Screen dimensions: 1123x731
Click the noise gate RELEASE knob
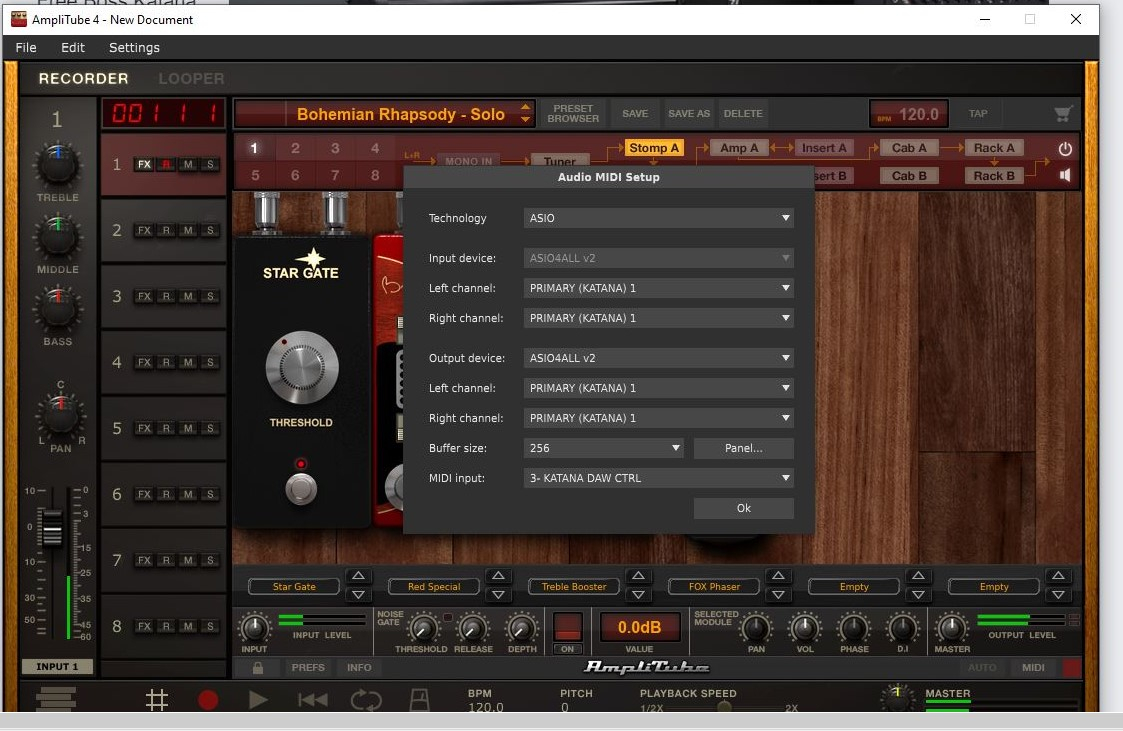click(472, 628)
